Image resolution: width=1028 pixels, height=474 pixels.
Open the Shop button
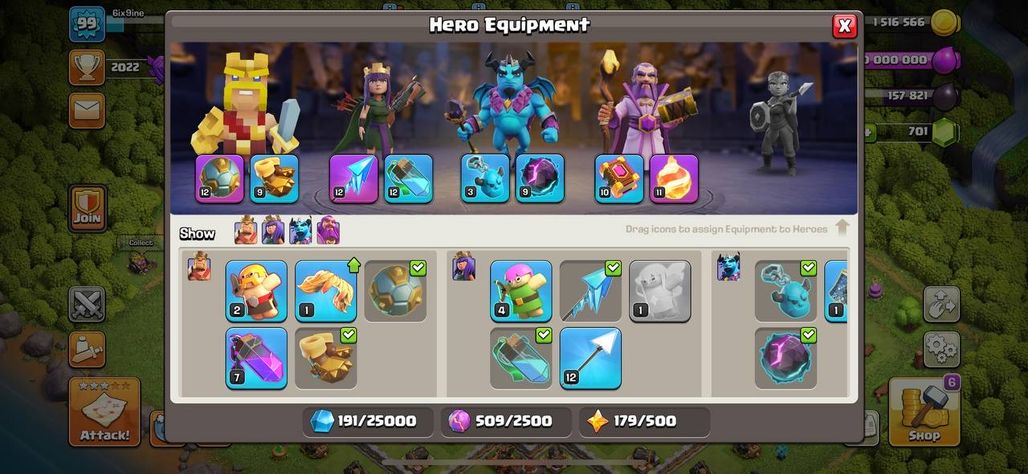(x=924, y=411)
